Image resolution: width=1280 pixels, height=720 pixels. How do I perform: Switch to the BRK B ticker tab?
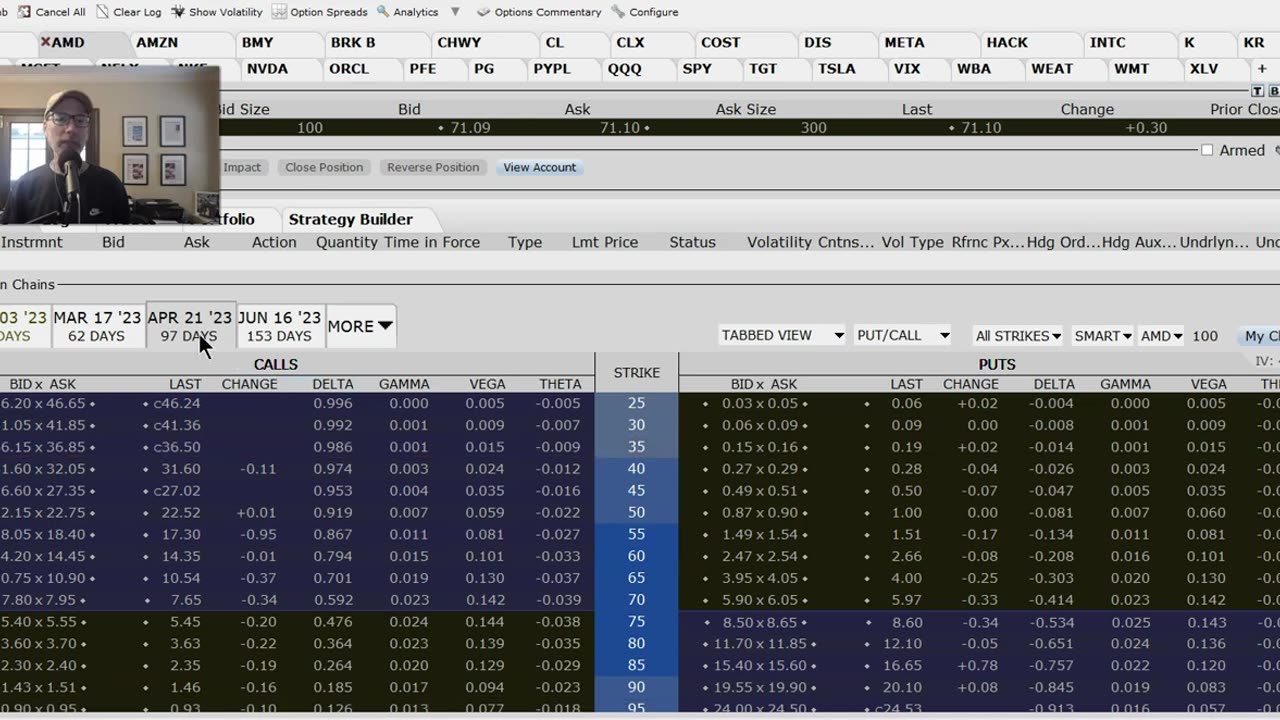353,43
